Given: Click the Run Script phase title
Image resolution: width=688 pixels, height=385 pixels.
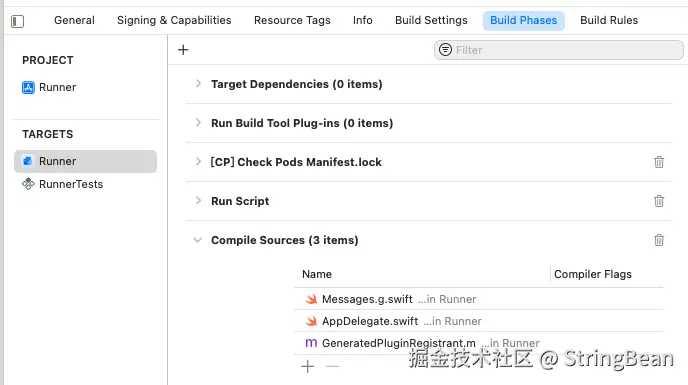Looking at the screenshot, I should (x=240, y=201).
